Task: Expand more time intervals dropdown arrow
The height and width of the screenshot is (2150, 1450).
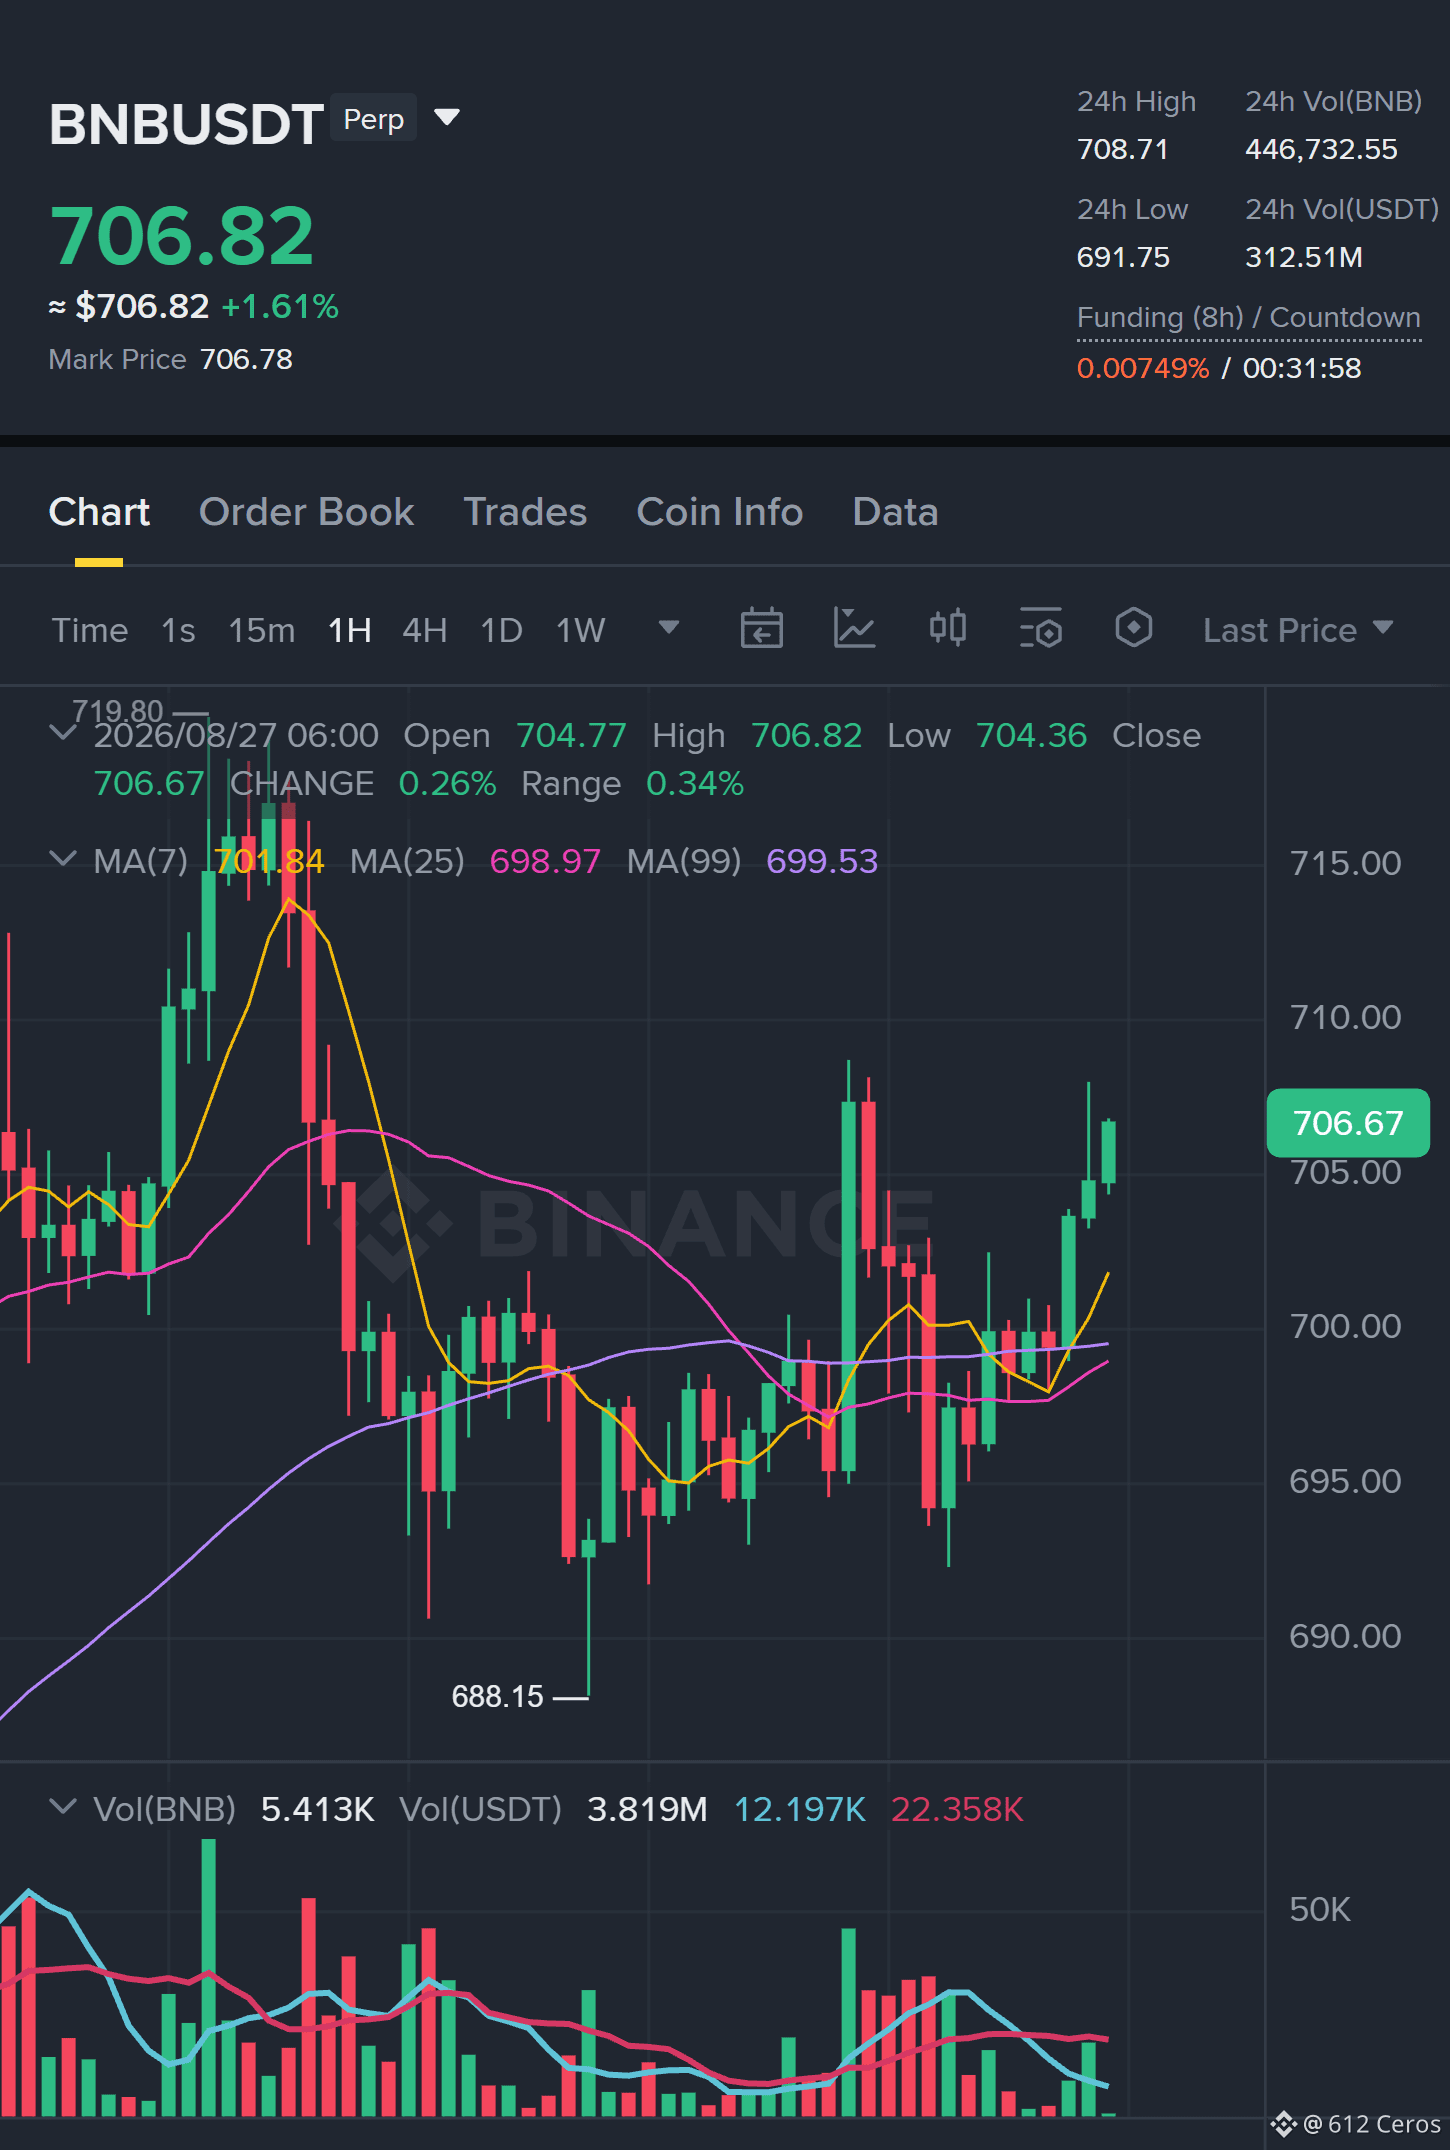Action: click(669, 627)
